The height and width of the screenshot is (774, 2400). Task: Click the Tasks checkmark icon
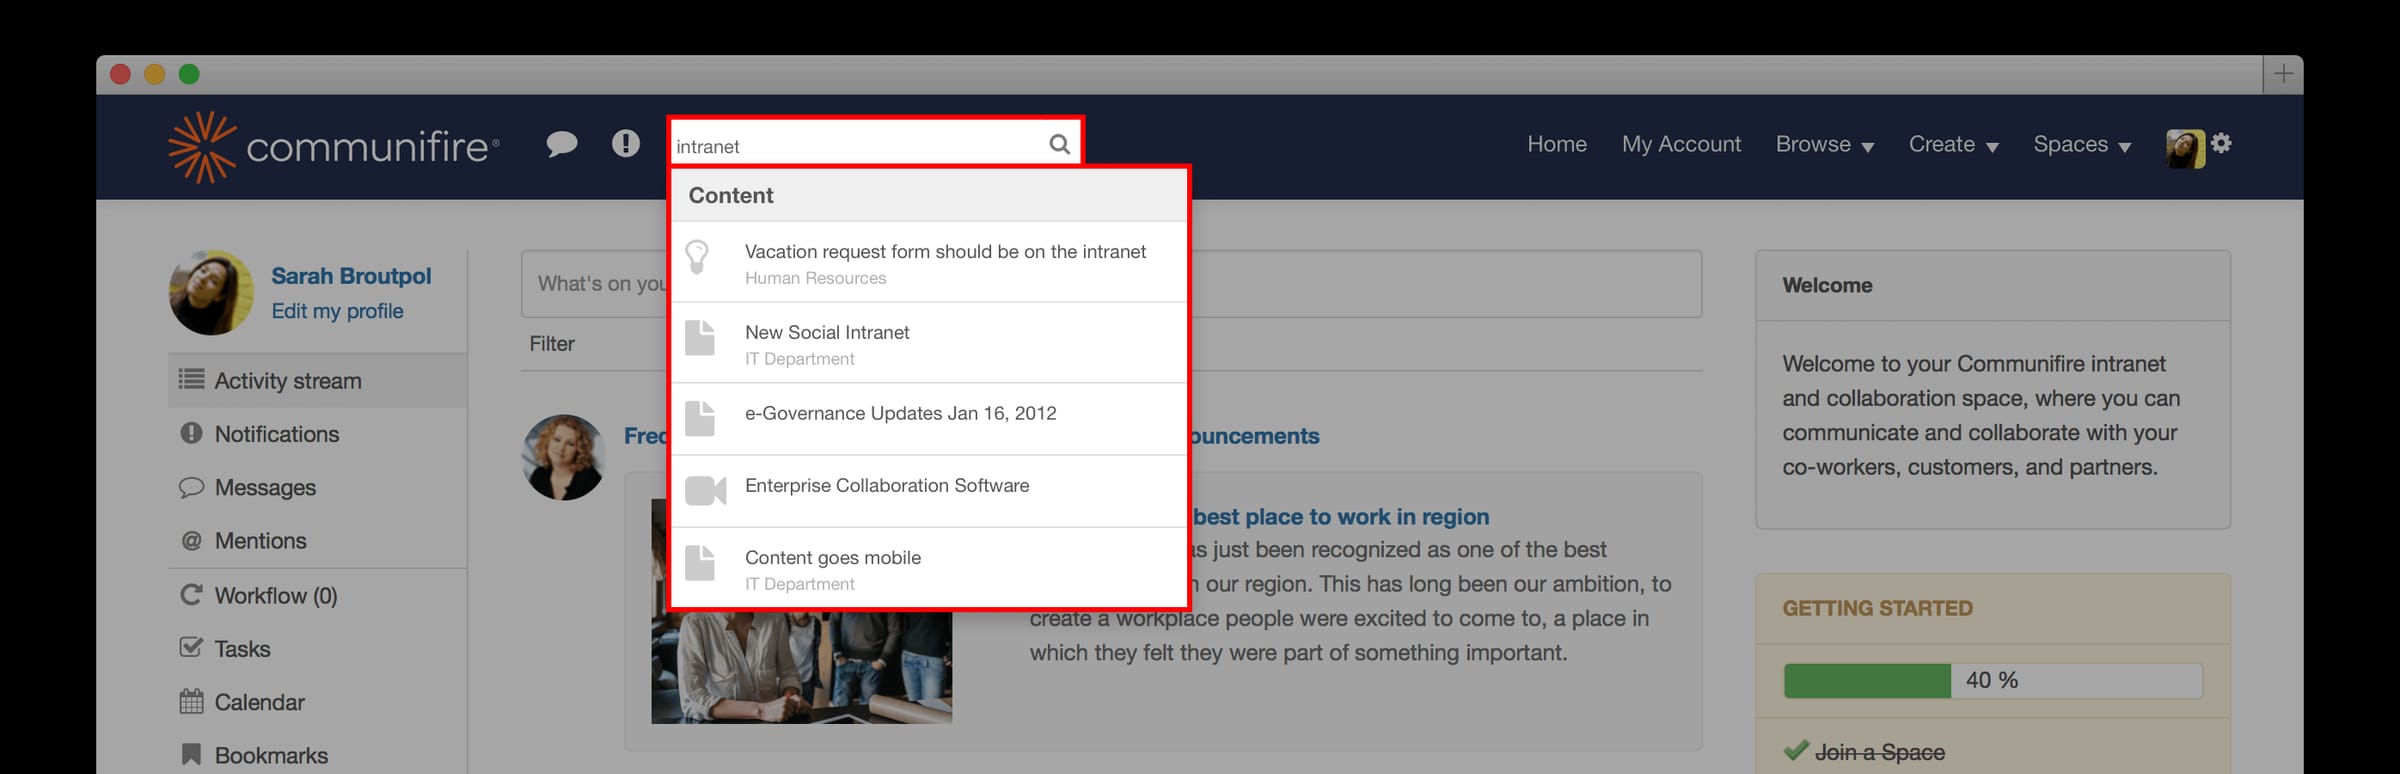[191, 647]
